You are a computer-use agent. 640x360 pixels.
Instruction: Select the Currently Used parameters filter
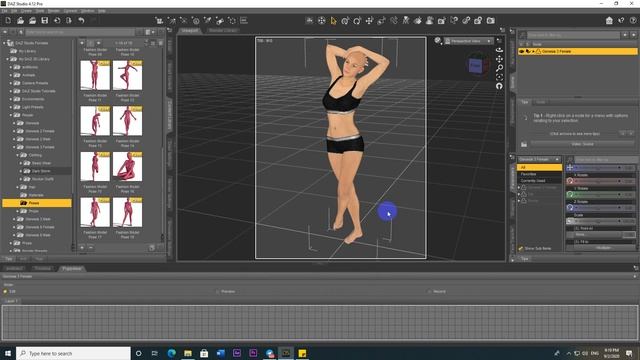pyautogui.click(x=539, y=180)
